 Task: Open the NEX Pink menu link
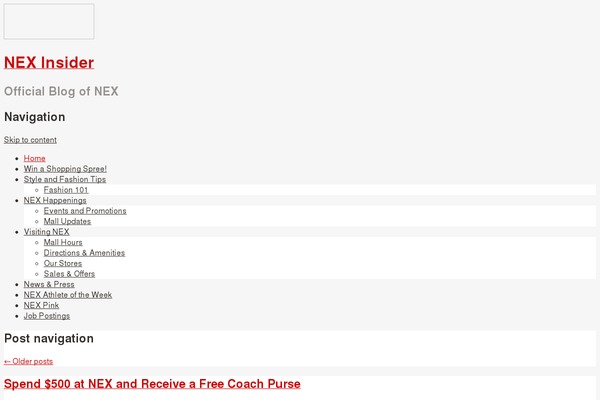click(41, 305)
